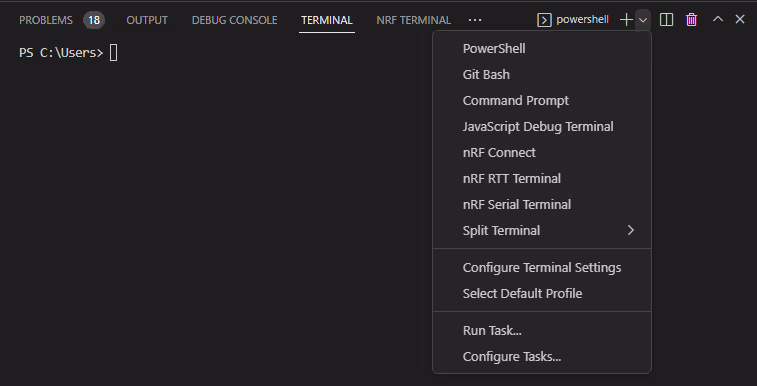
Task: Maximize panel using the up chevron
Action: [x=718, y=19]
